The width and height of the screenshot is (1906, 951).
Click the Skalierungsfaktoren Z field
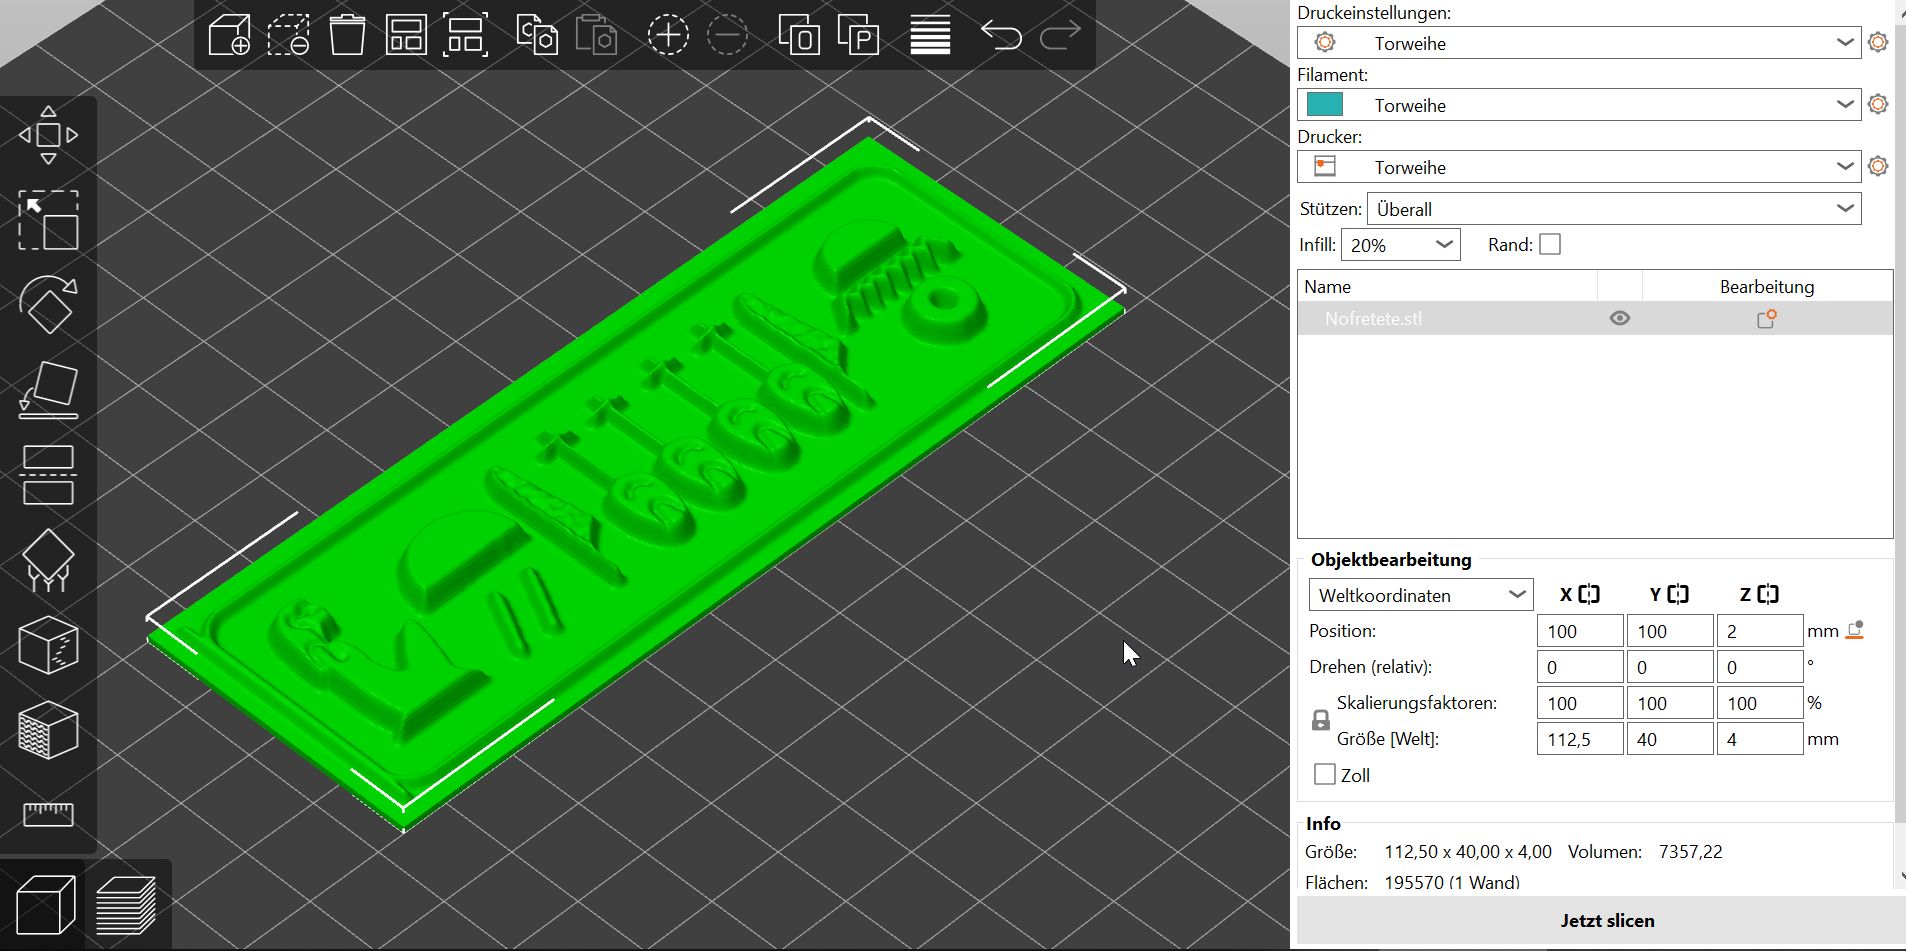(x=1760, y=703)
